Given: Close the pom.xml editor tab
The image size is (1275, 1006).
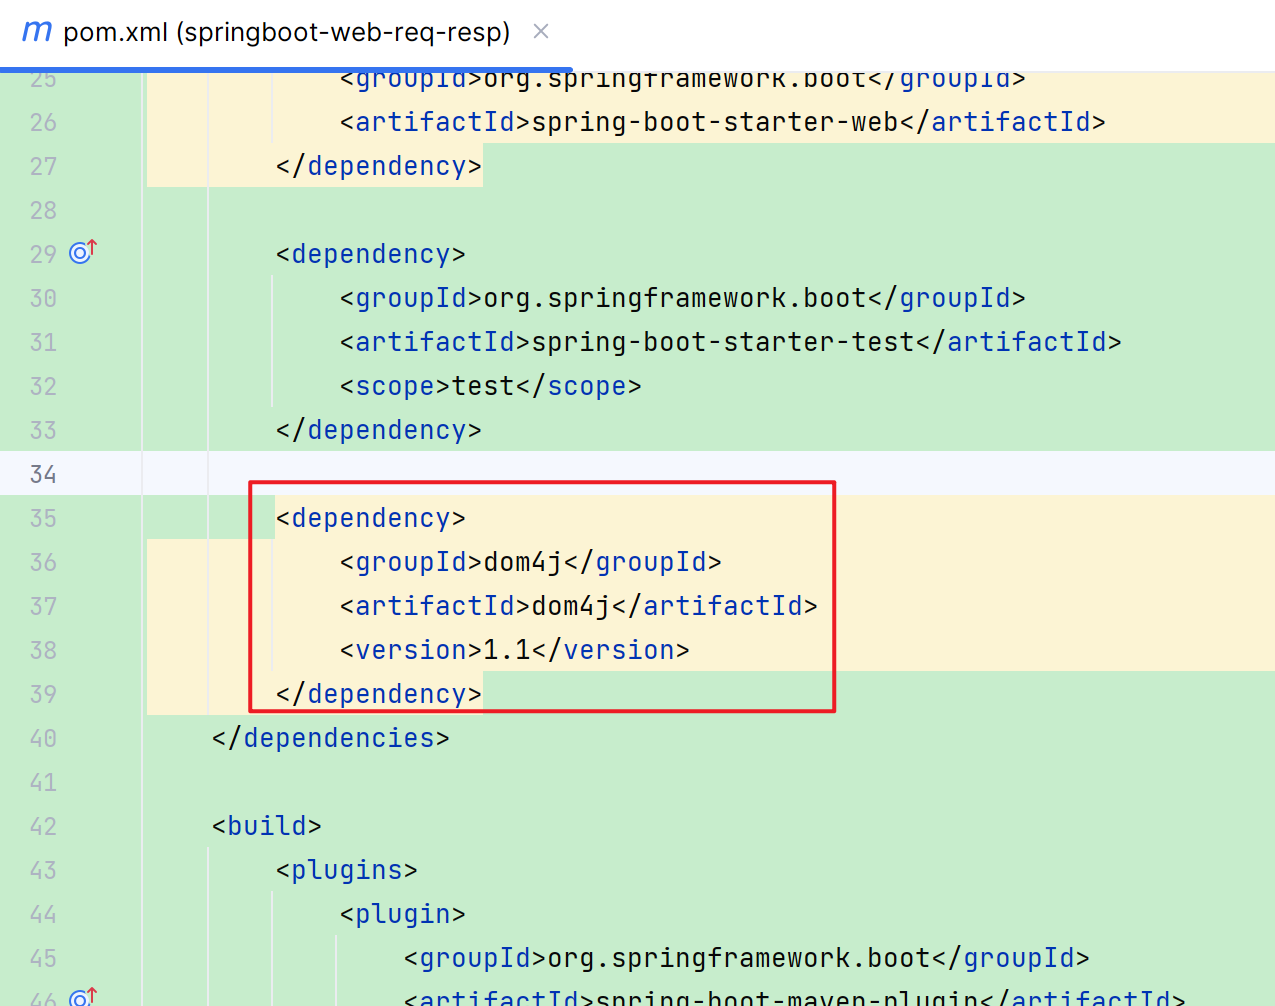Looking at the screenshot, I should [540, 31].
